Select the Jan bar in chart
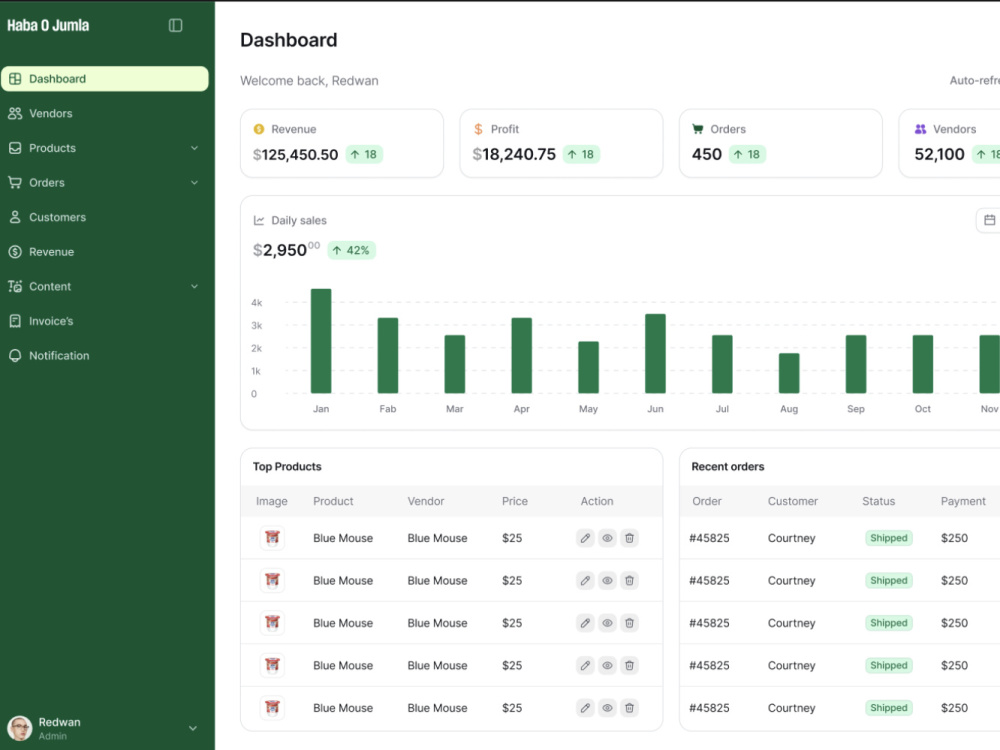 pos(321,341)
